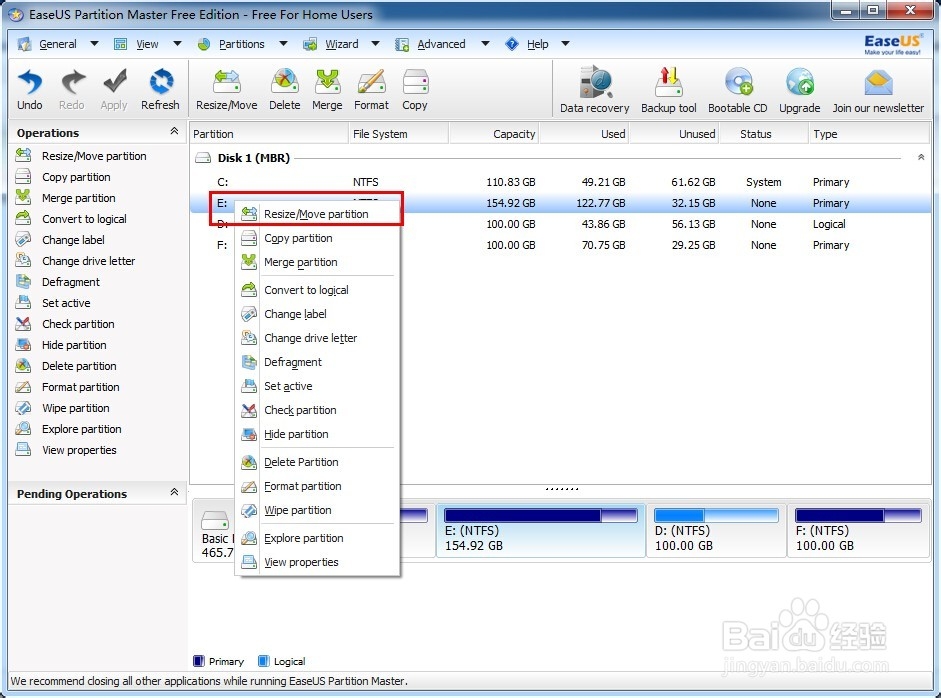Click the Apply checkmark icon
Screen dimensions: 941x698
114,82
